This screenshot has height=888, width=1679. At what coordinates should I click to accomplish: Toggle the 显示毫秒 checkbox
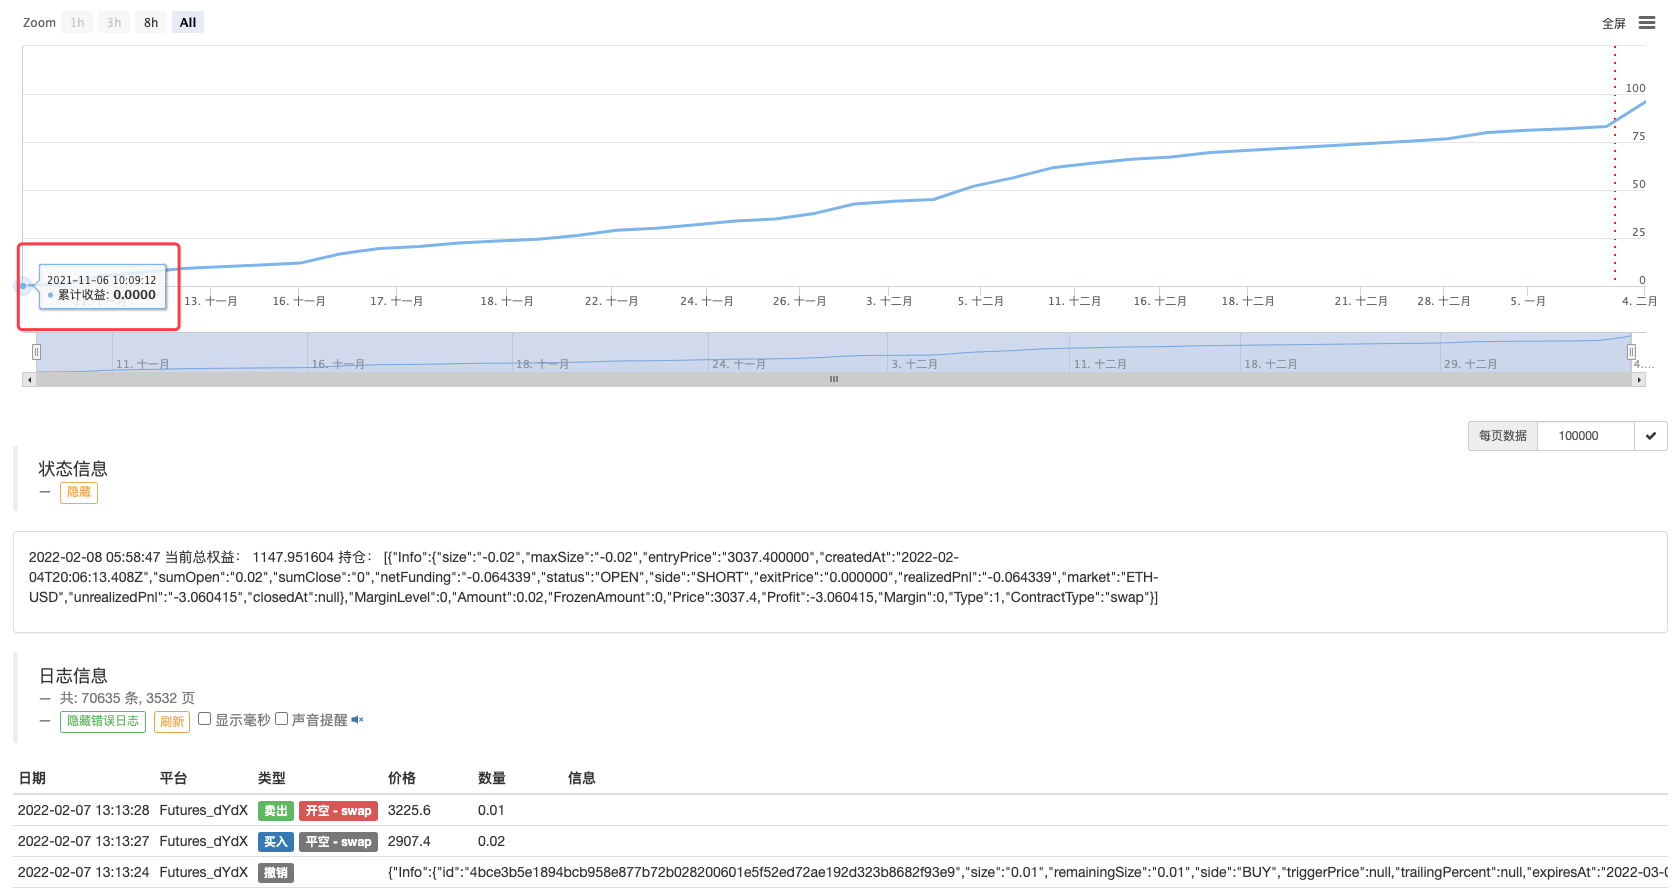(x=204, y=719)
